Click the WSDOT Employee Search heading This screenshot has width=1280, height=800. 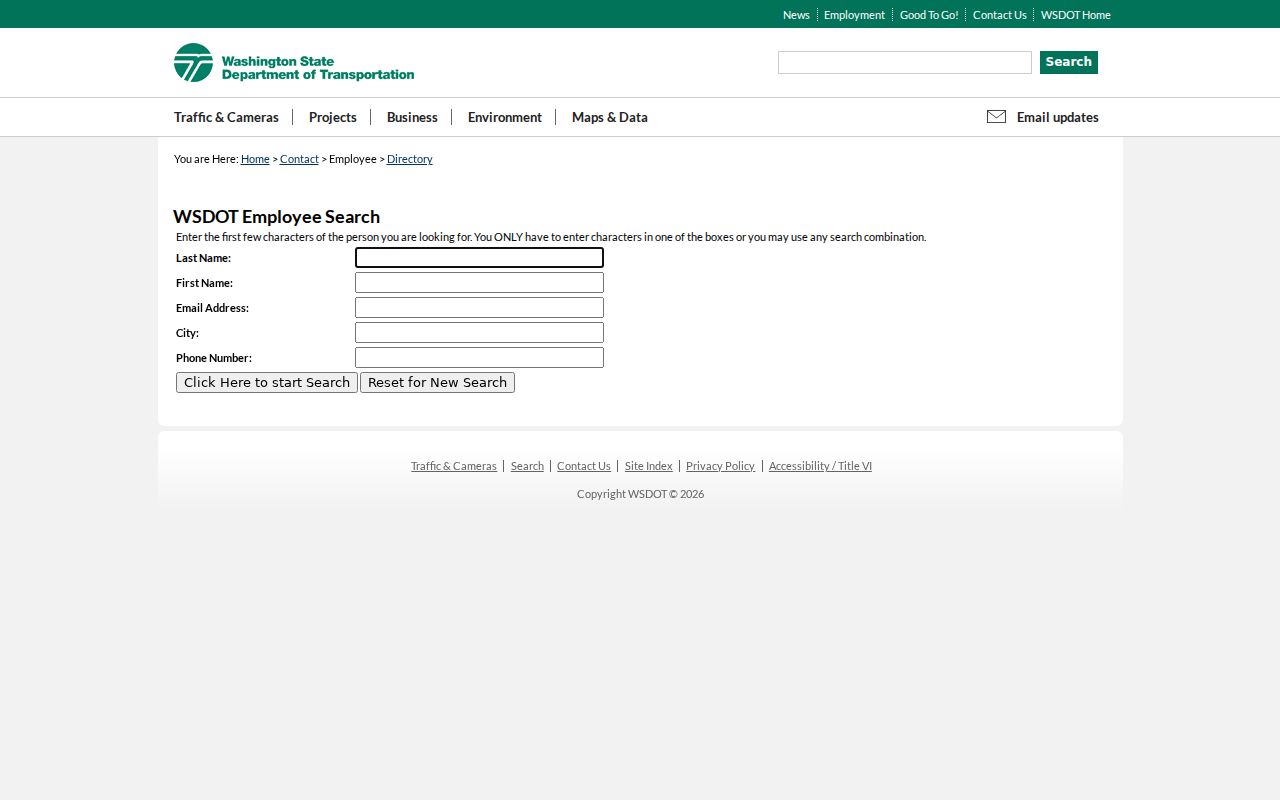coord(277,217)
